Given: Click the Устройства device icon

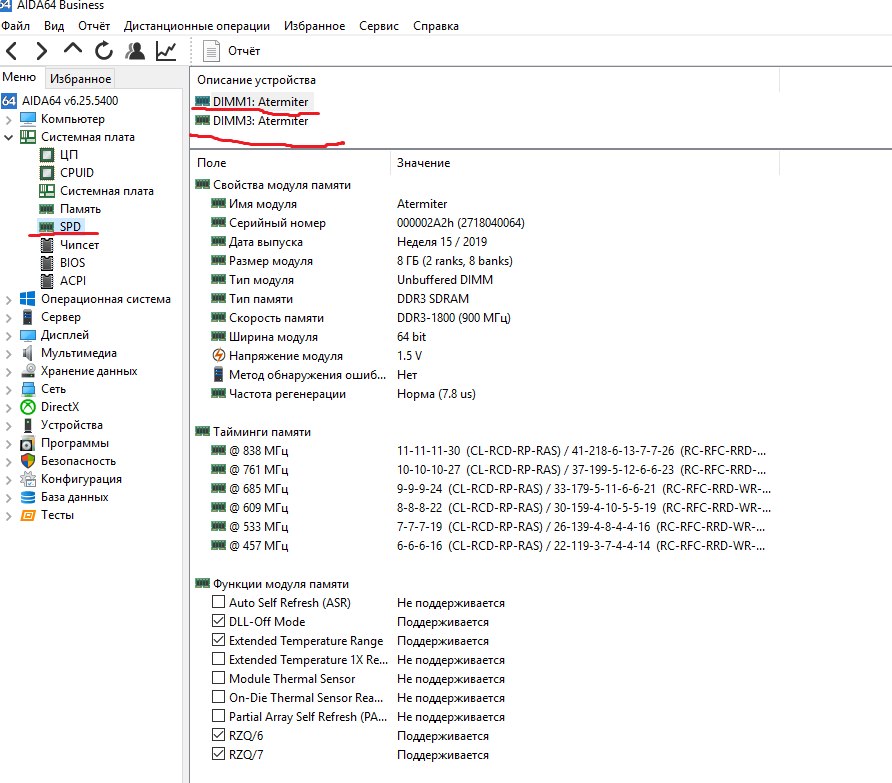Looking at the screenshot, I should 28,425.
